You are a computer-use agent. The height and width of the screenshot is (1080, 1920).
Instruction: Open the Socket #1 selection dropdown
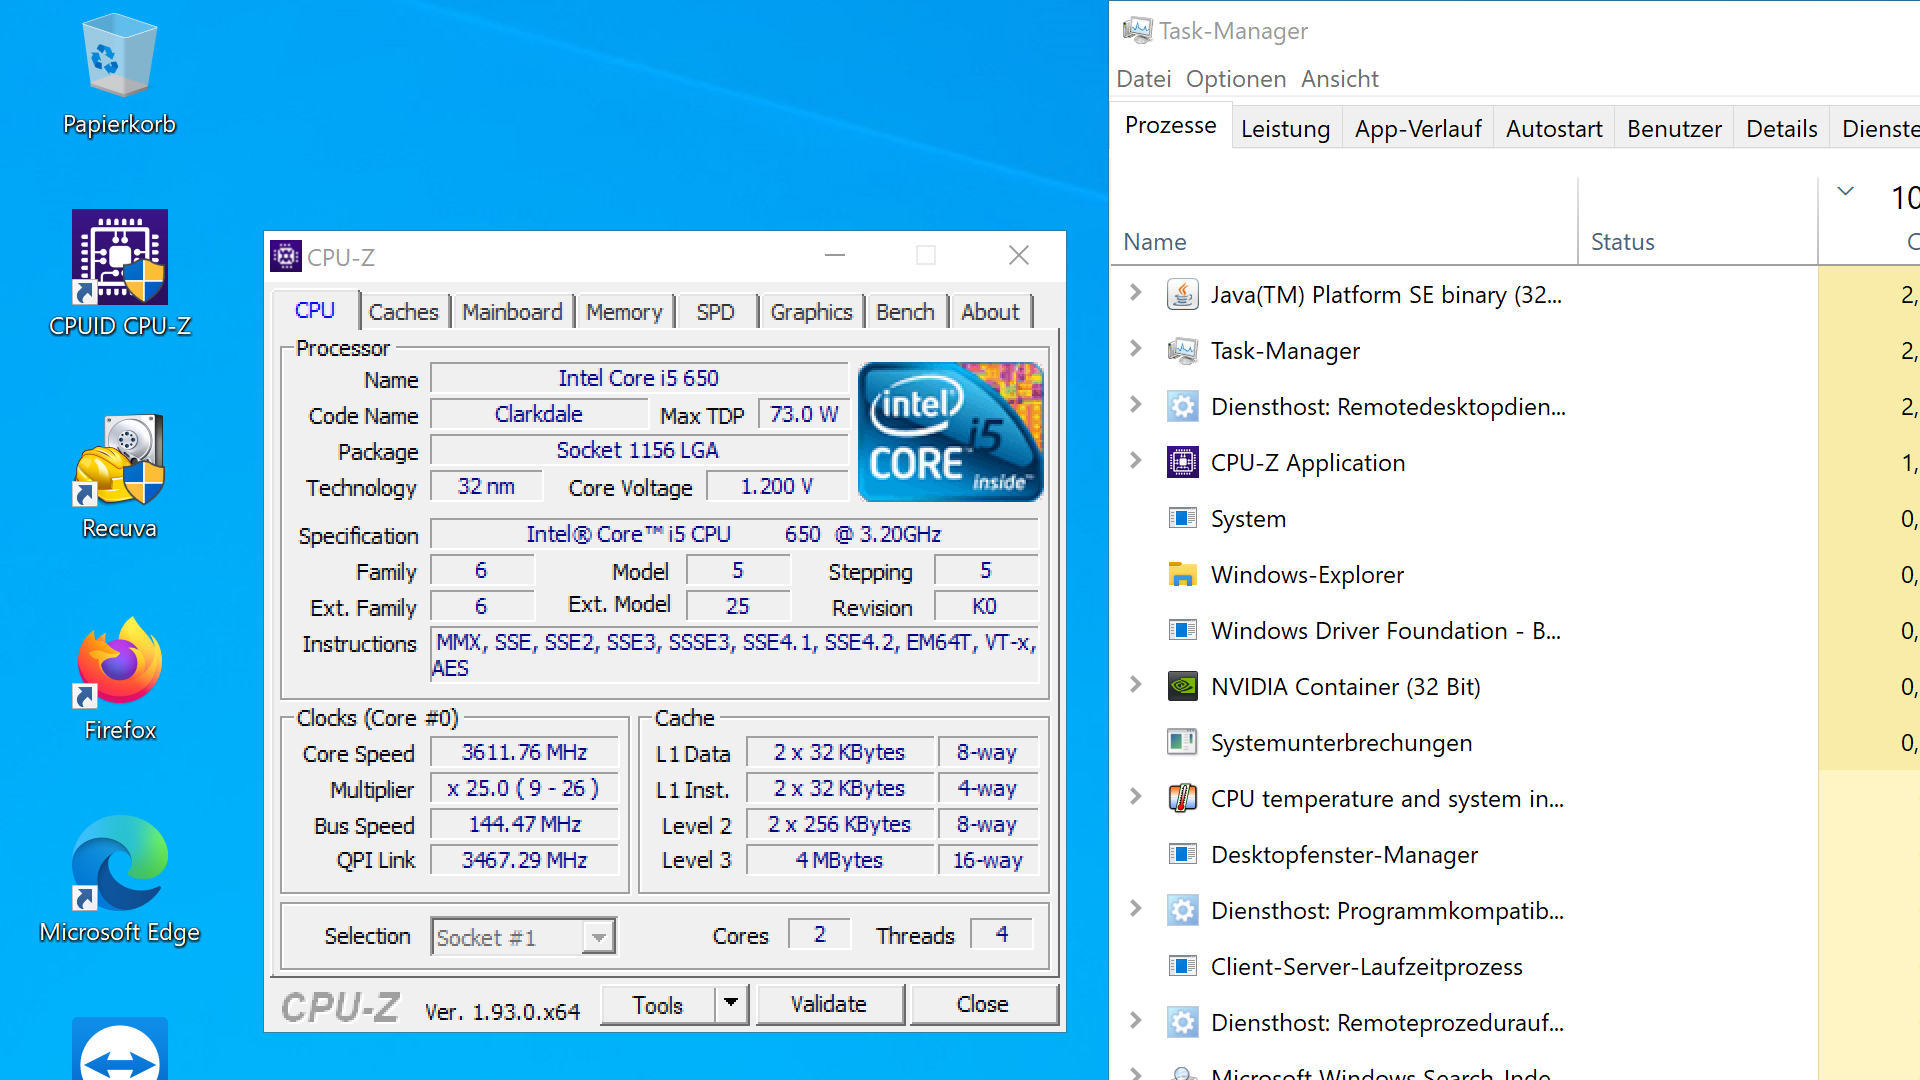pyautogui.click(x=599, y=937)
